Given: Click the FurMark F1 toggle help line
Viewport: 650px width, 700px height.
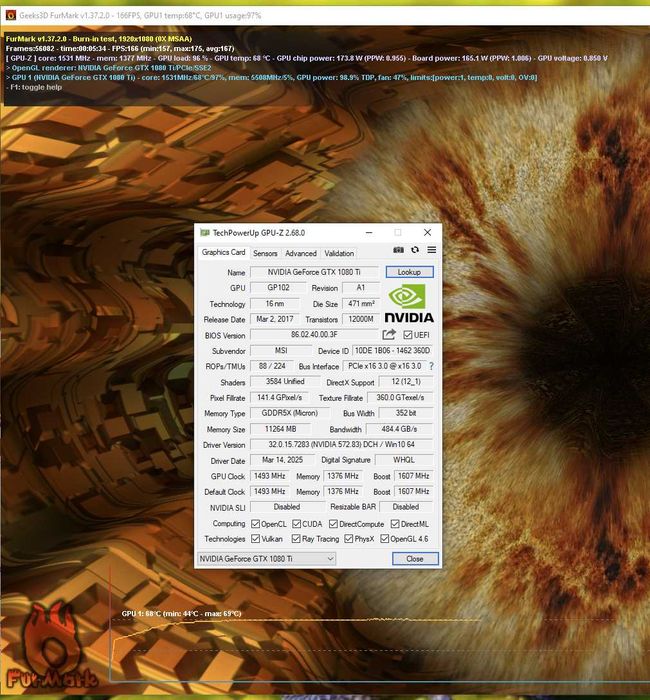Looking at the screenshot, I should tap(34, 87).
